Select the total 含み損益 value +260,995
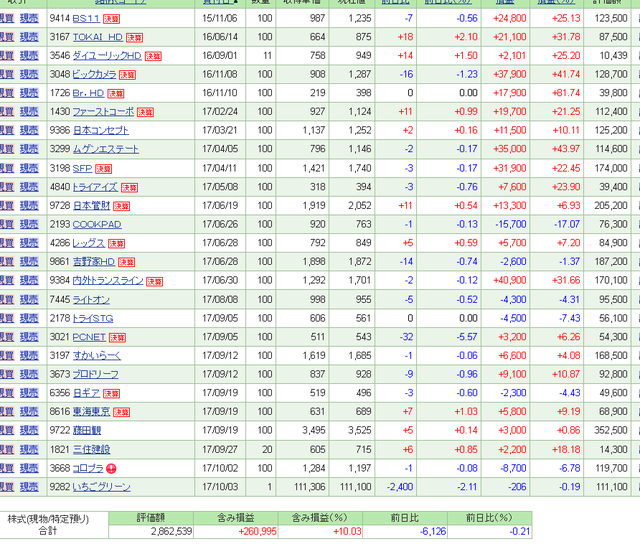This screenshot has width=640, height=544. (257, 532)
